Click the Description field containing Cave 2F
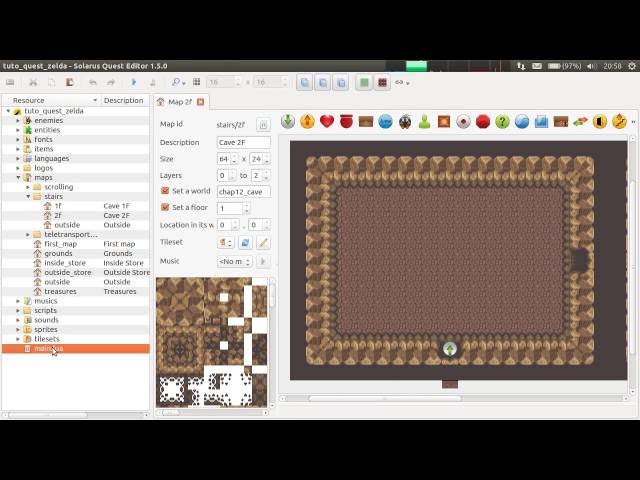 click(x=244, y=142)
